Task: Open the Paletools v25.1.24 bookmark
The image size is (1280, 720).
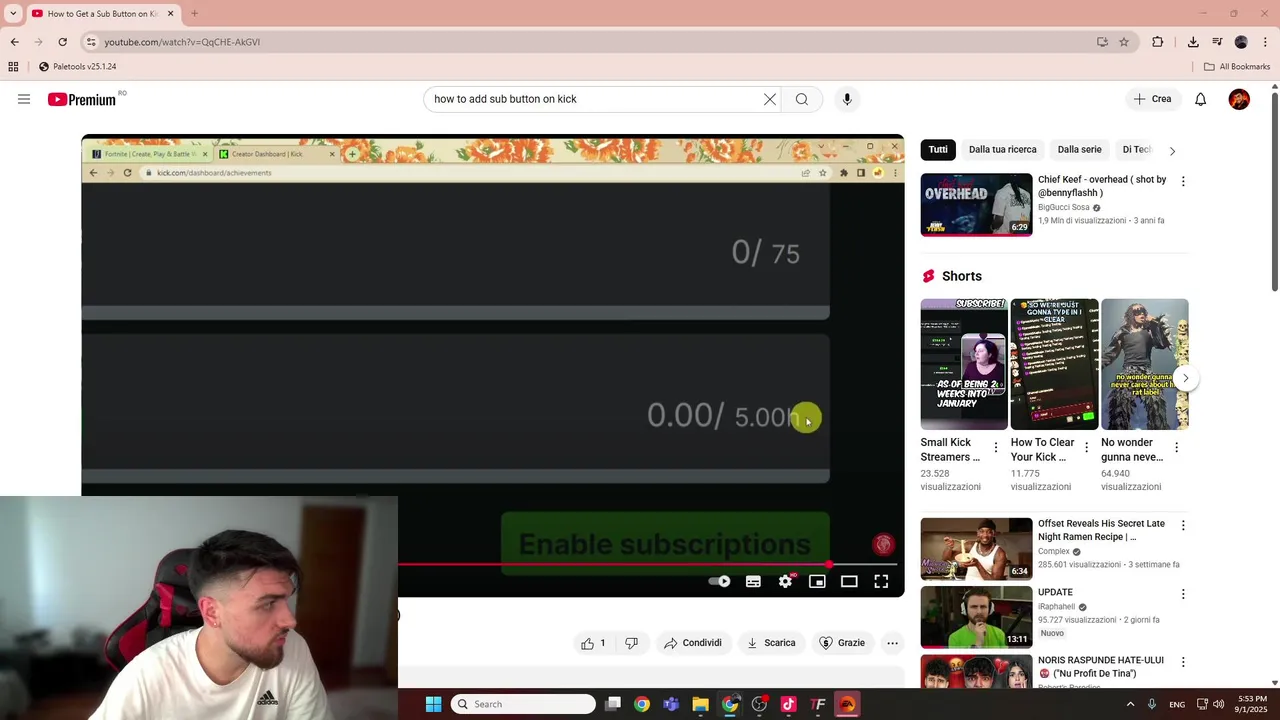Action: click(x=78, y=67)
